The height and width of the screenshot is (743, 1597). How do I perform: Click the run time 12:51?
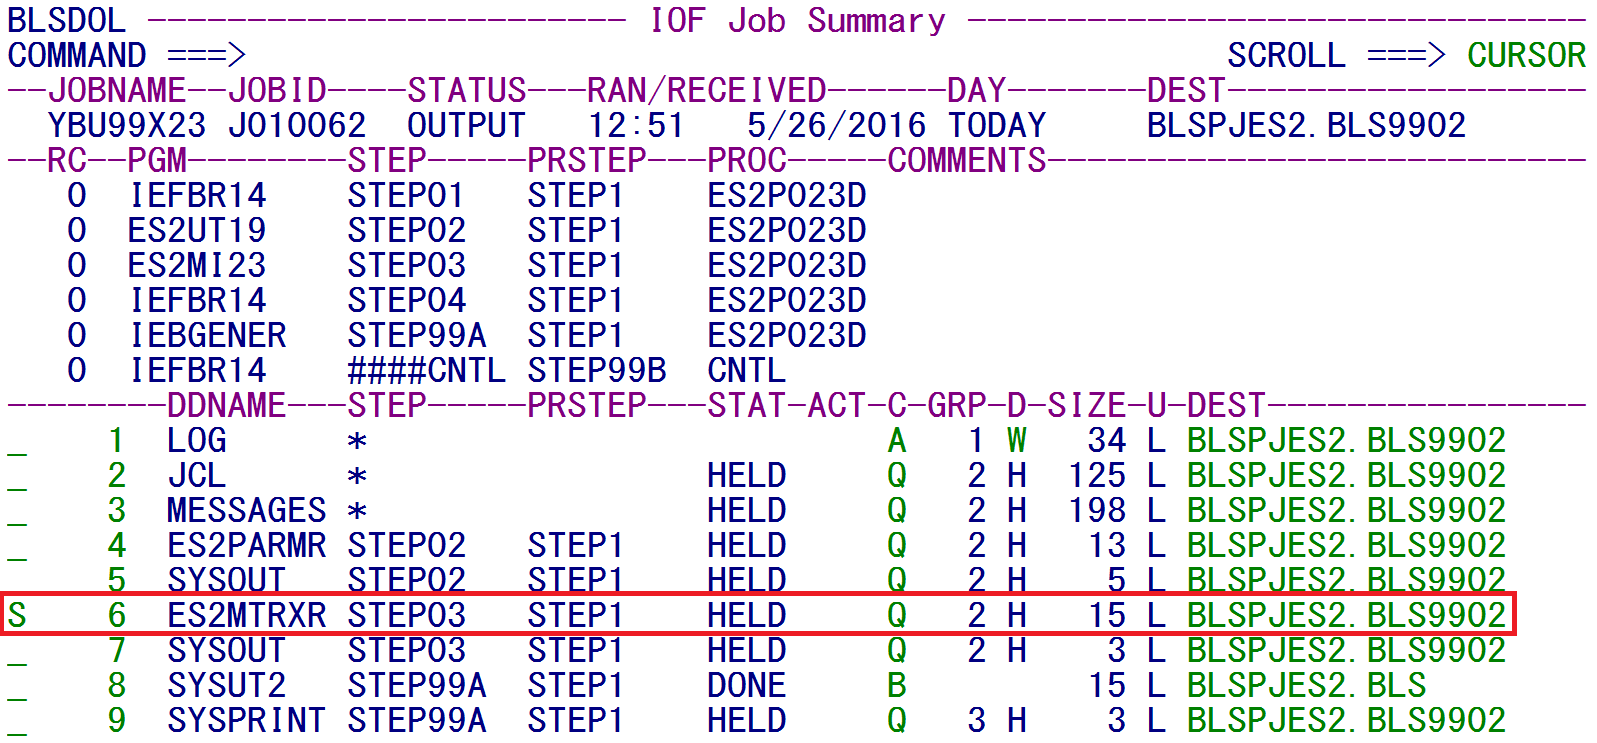636,126
